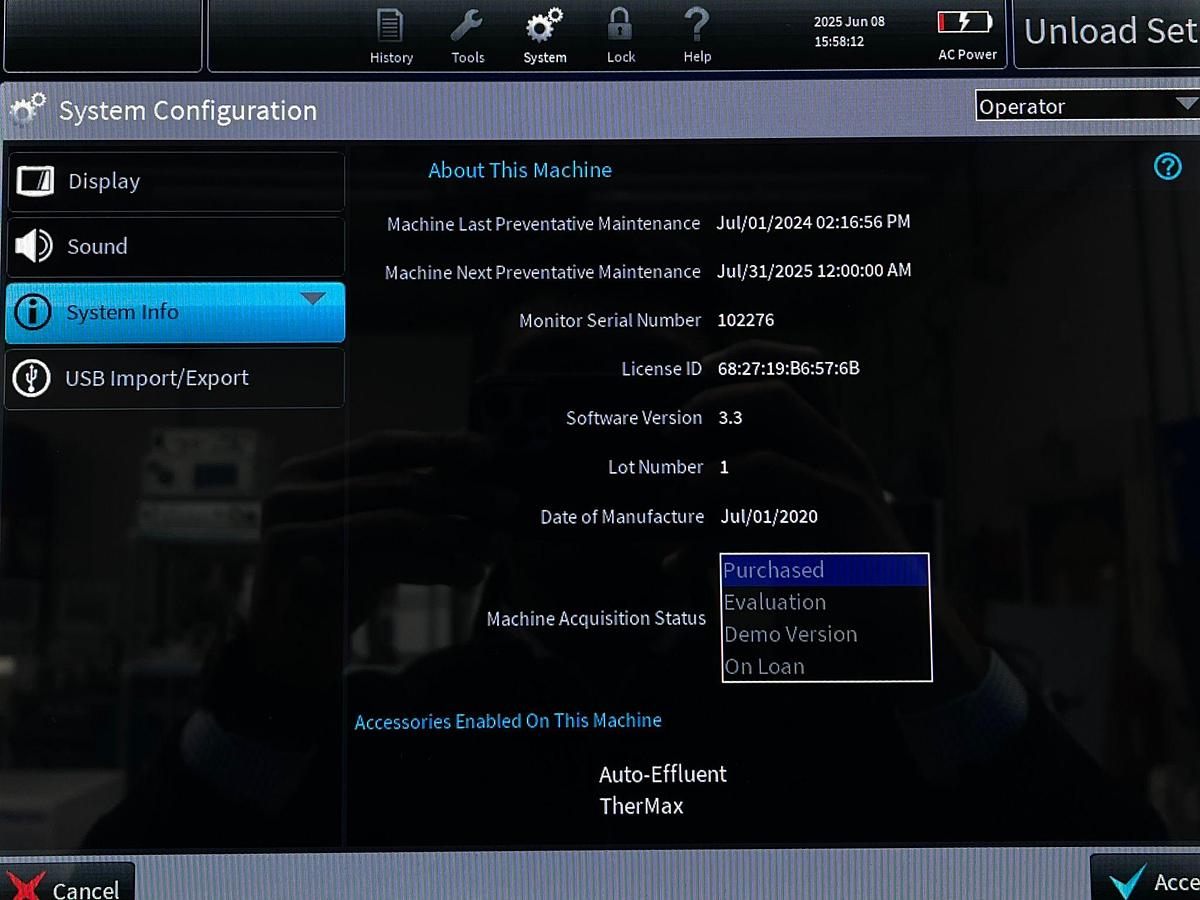This screenshot has height=900, width=1200.
Task: Click the USB symbol icon in sidebar
Action: pos(32,378)
